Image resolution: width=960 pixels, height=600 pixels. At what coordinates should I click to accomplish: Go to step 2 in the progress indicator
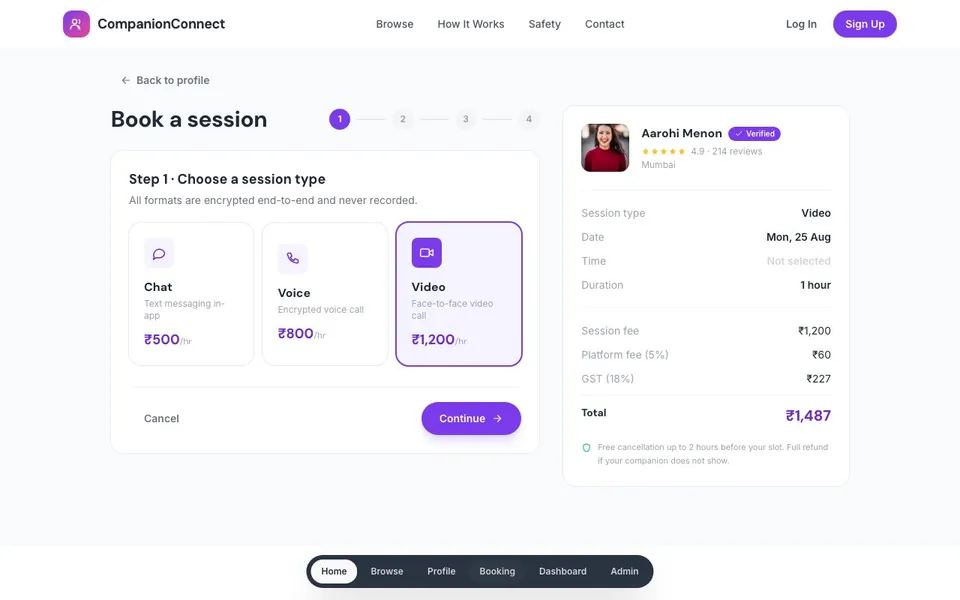(x=403, y=119)
